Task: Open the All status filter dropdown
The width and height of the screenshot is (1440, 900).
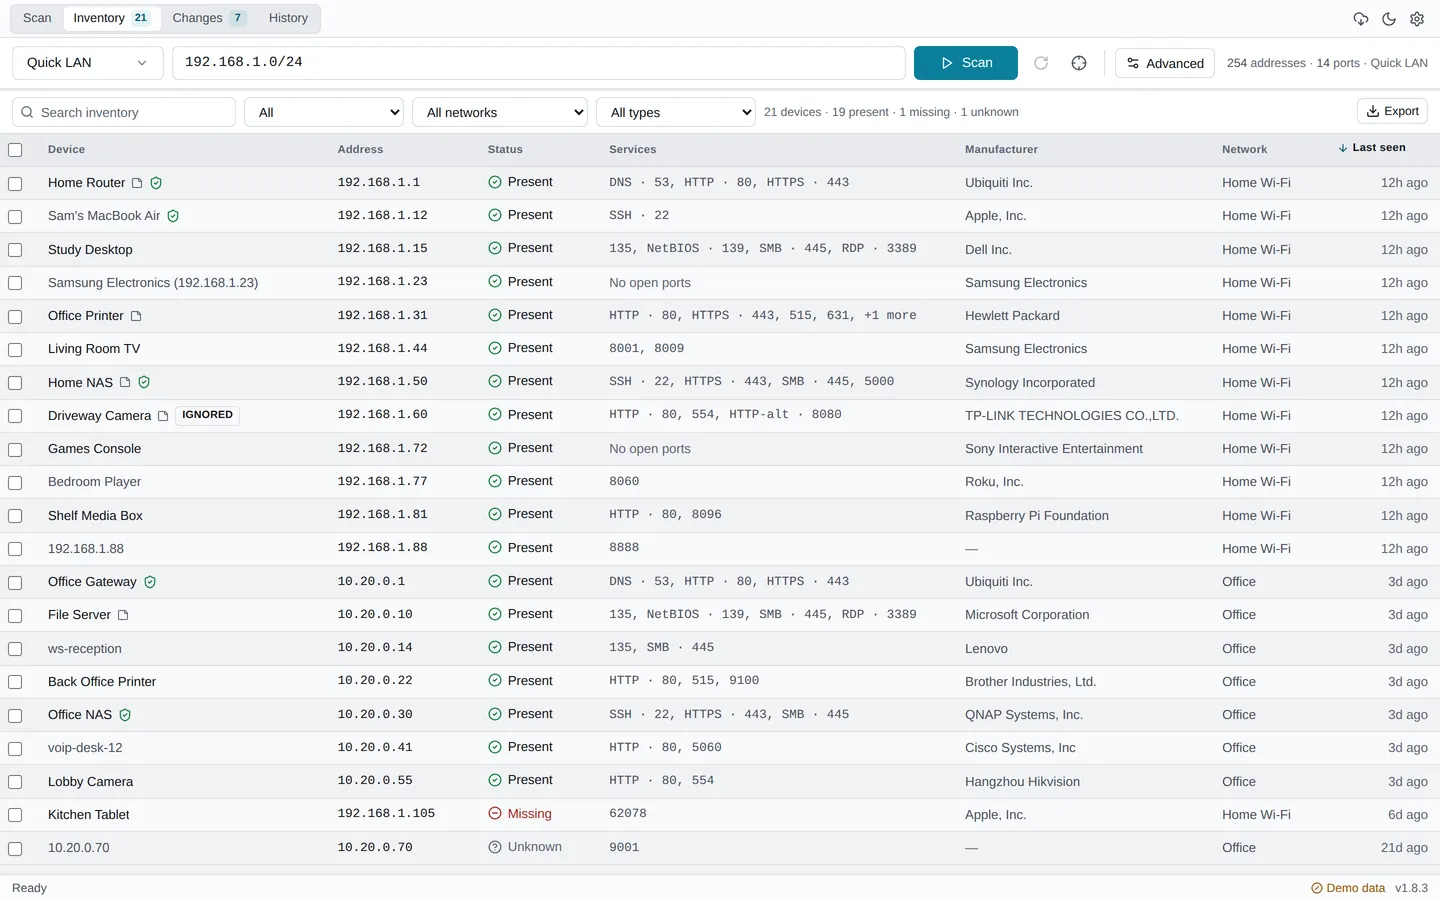Action: click(x=324, y=112)
